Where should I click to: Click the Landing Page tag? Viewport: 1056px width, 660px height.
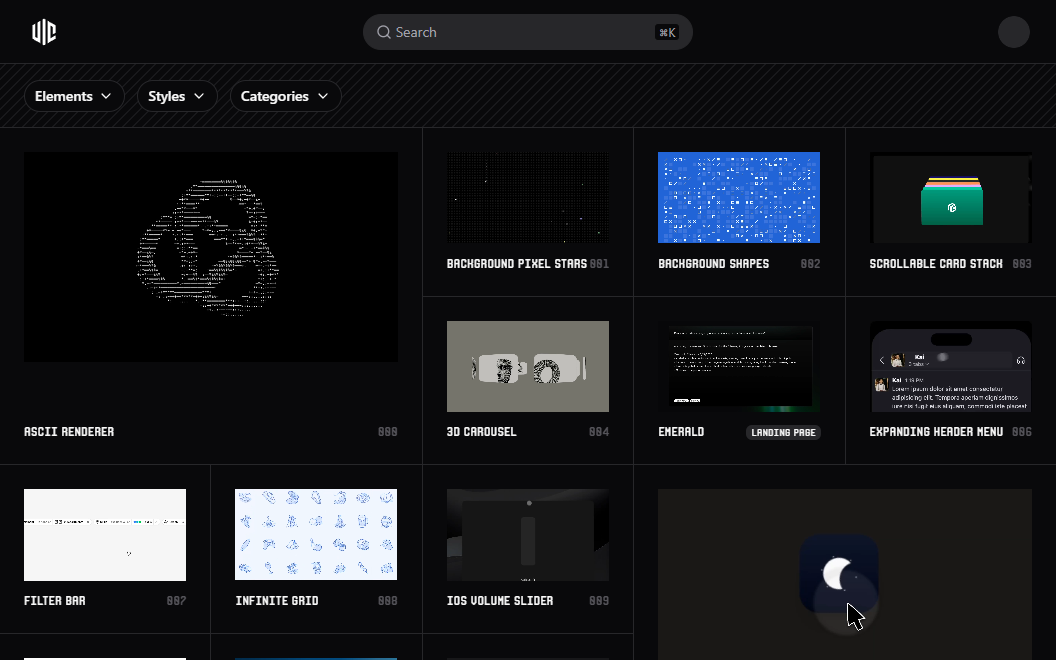[783, 432]
